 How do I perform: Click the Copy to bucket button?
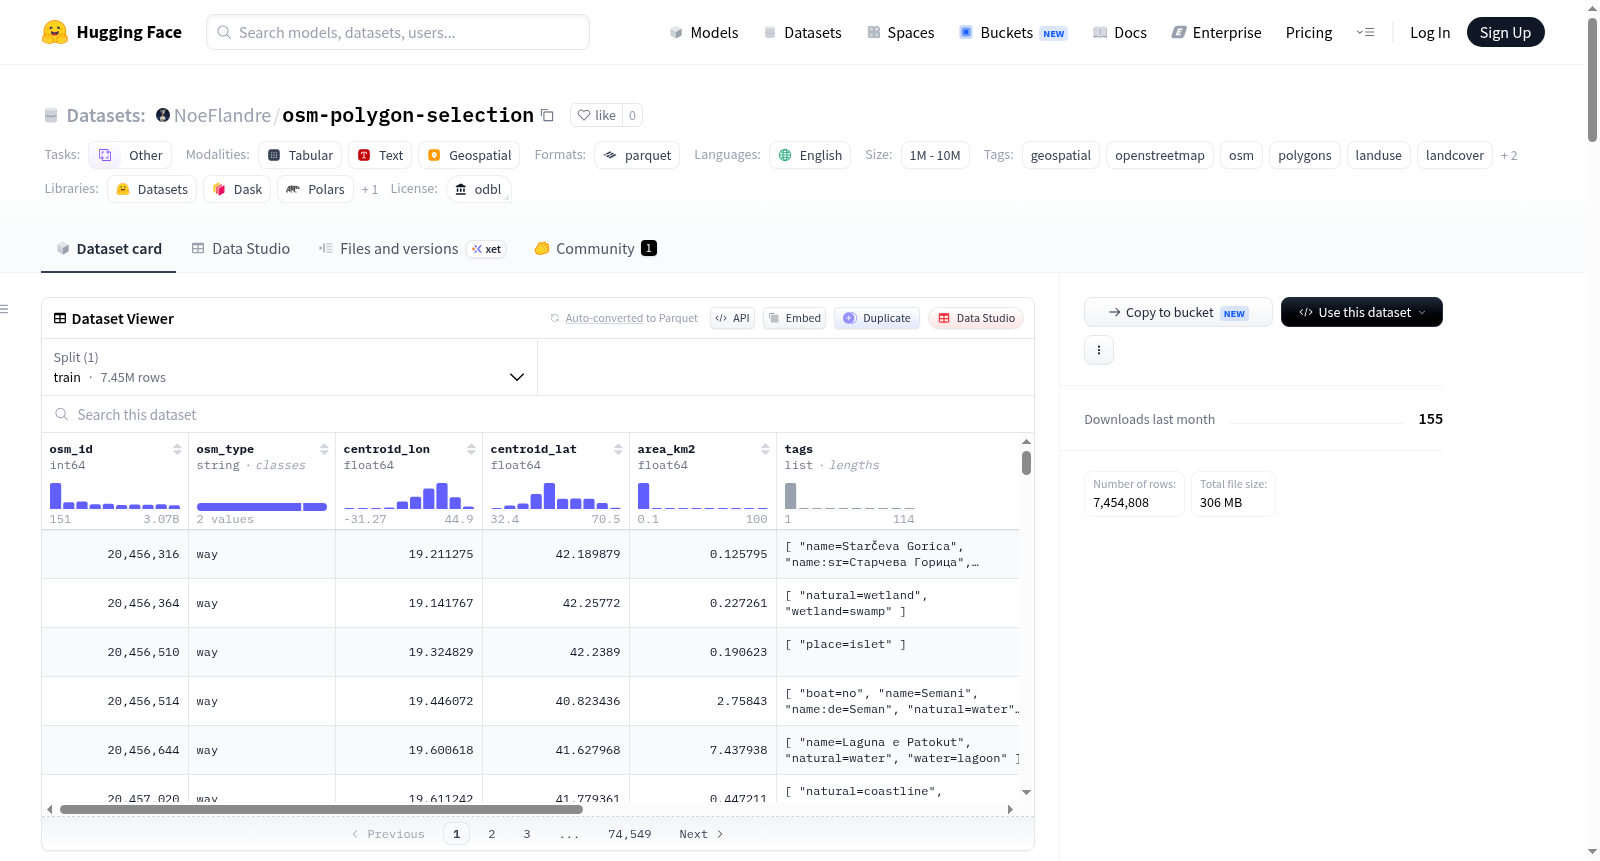click(1178, 312)
